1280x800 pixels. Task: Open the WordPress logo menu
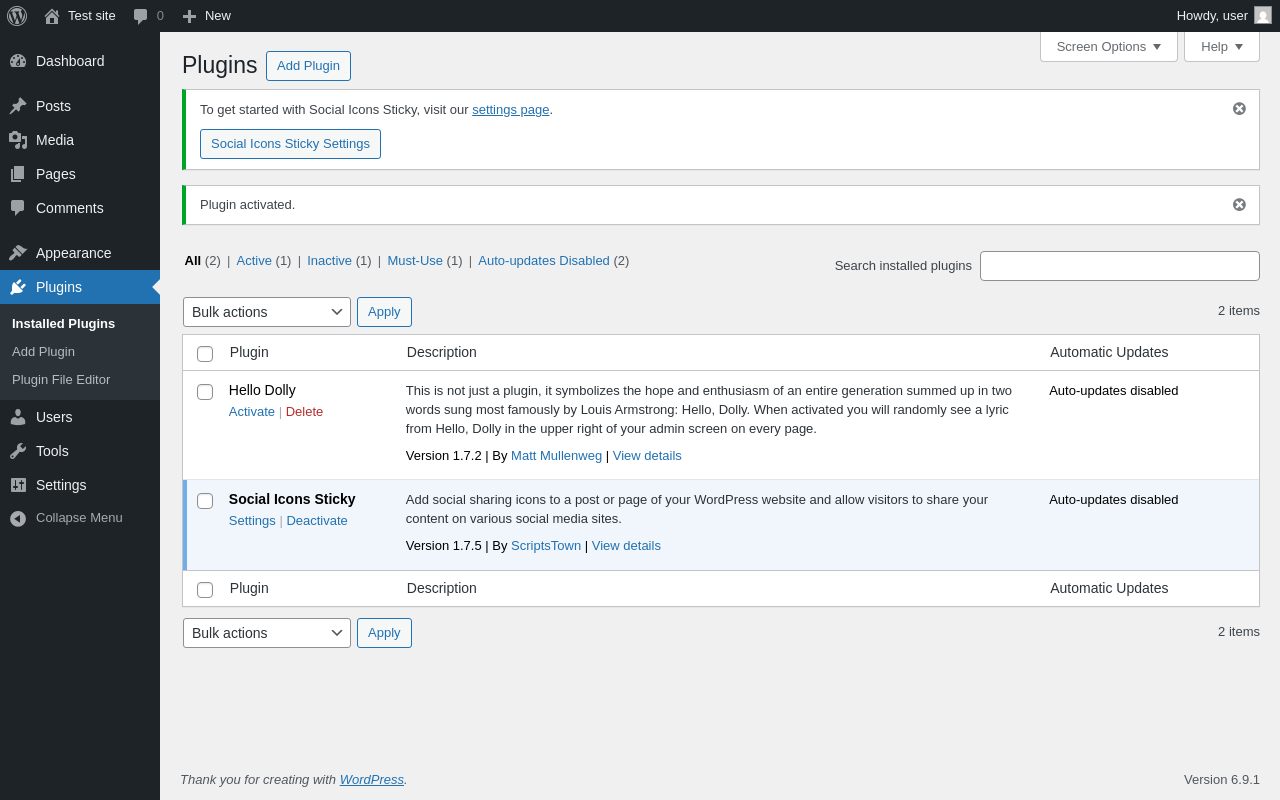click(x=17, y=16)
